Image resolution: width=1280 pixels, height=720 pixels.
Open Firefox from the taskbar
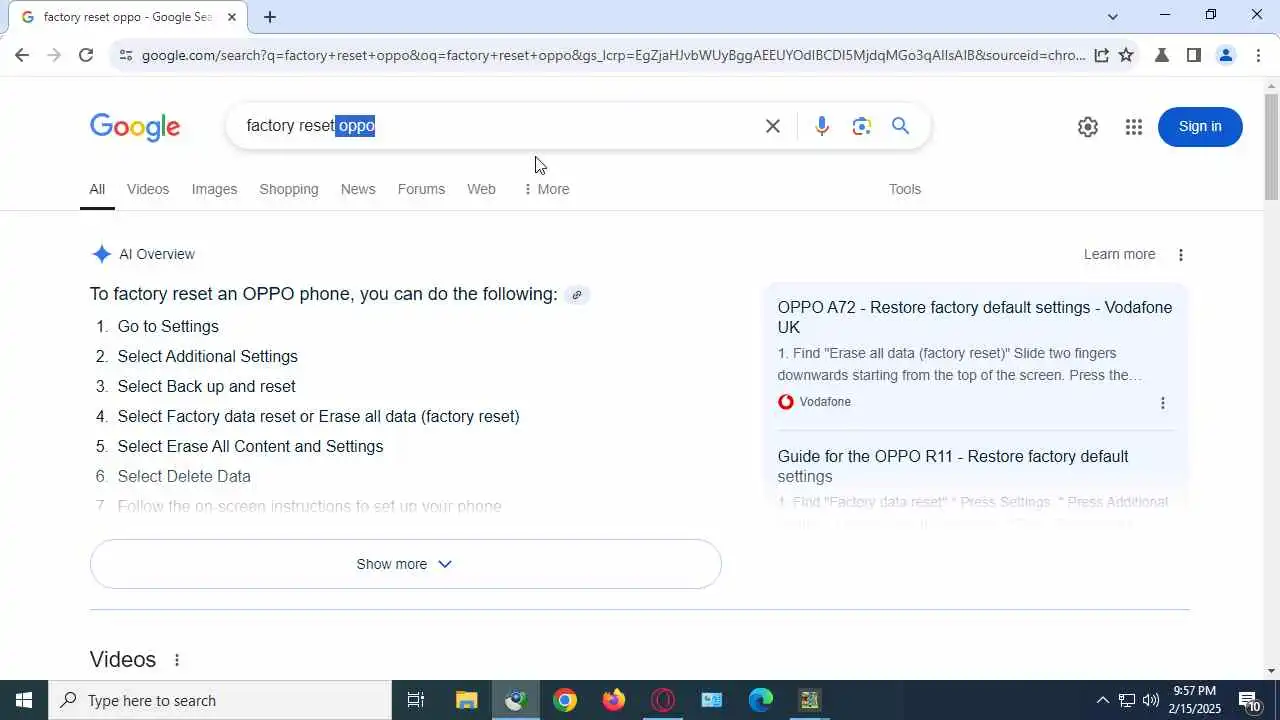(614, 700)
